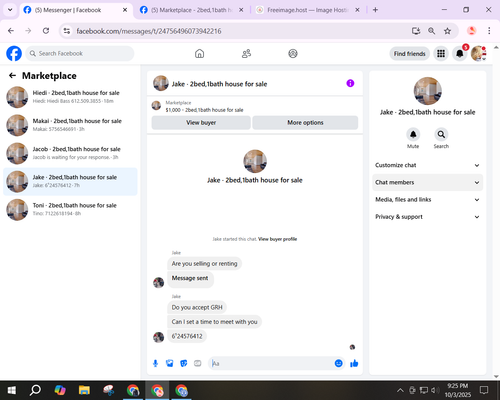Open the Toni conversation

pos(70,209)
